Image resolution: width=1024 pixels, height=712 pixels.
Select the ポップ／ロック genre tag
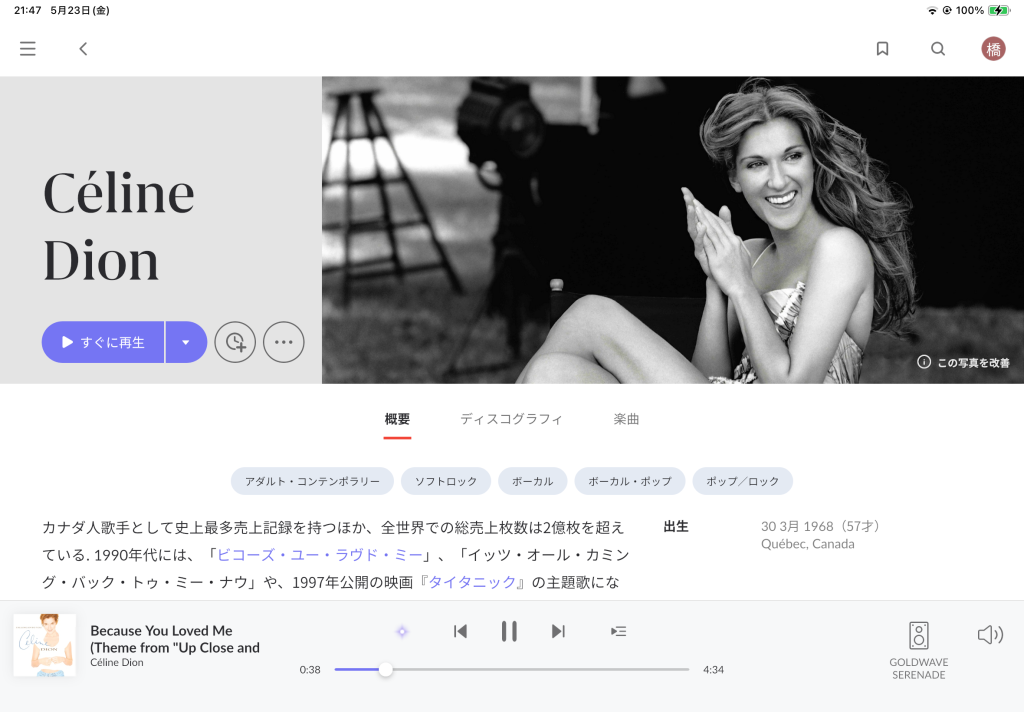743,481
